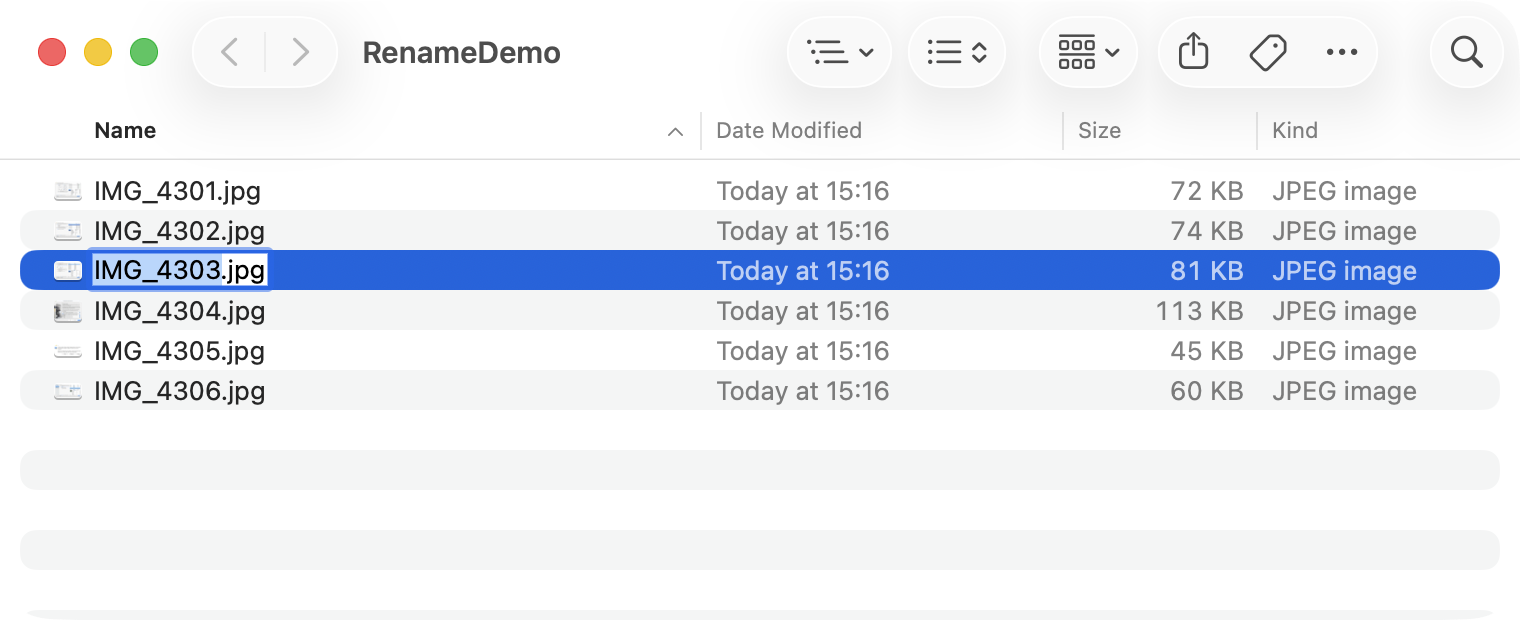Click the Tags icon in the toolbar

[x=1268, y=52]
